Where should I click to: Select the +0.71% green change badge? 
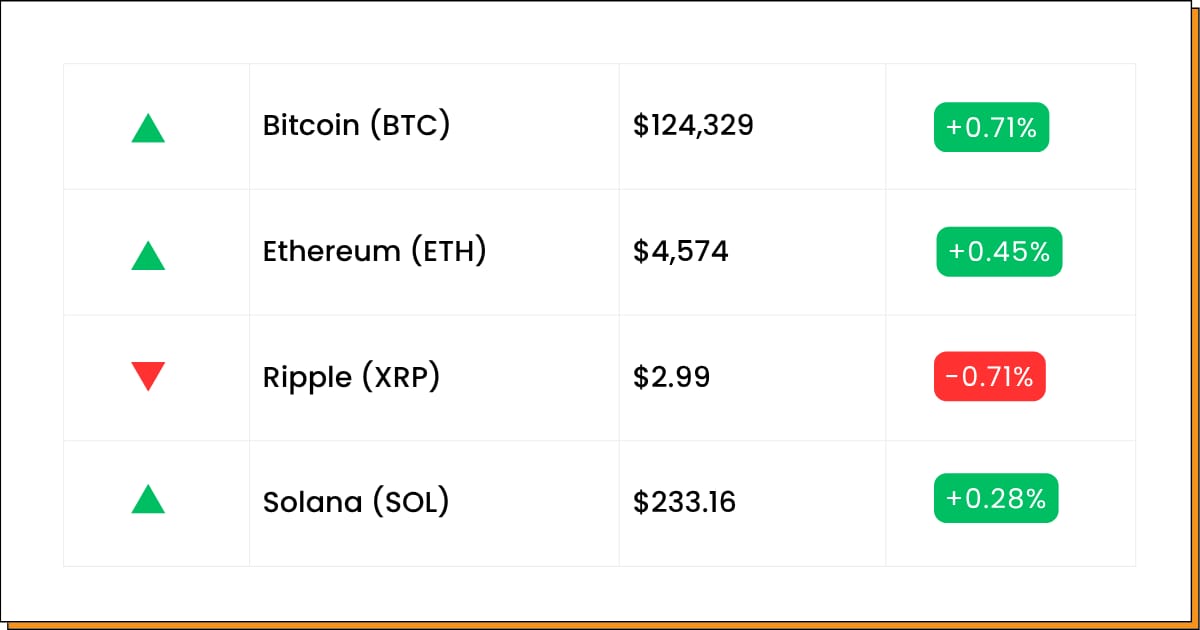click(991, 127)
